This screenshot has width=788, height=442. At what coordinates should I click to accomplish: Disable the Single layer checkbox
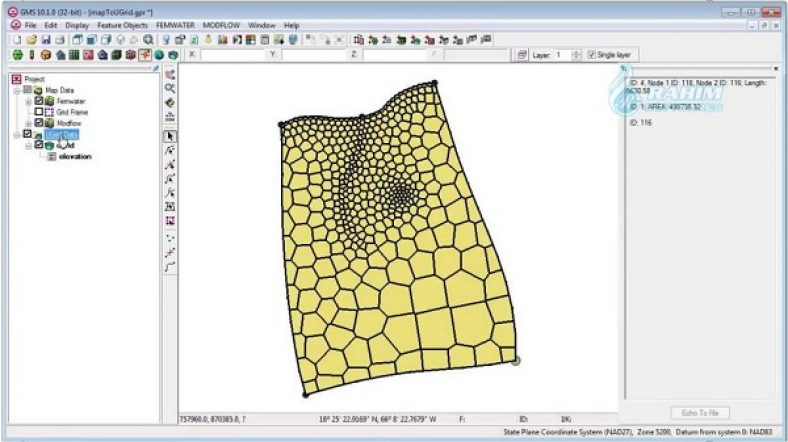tap(592, 55)
